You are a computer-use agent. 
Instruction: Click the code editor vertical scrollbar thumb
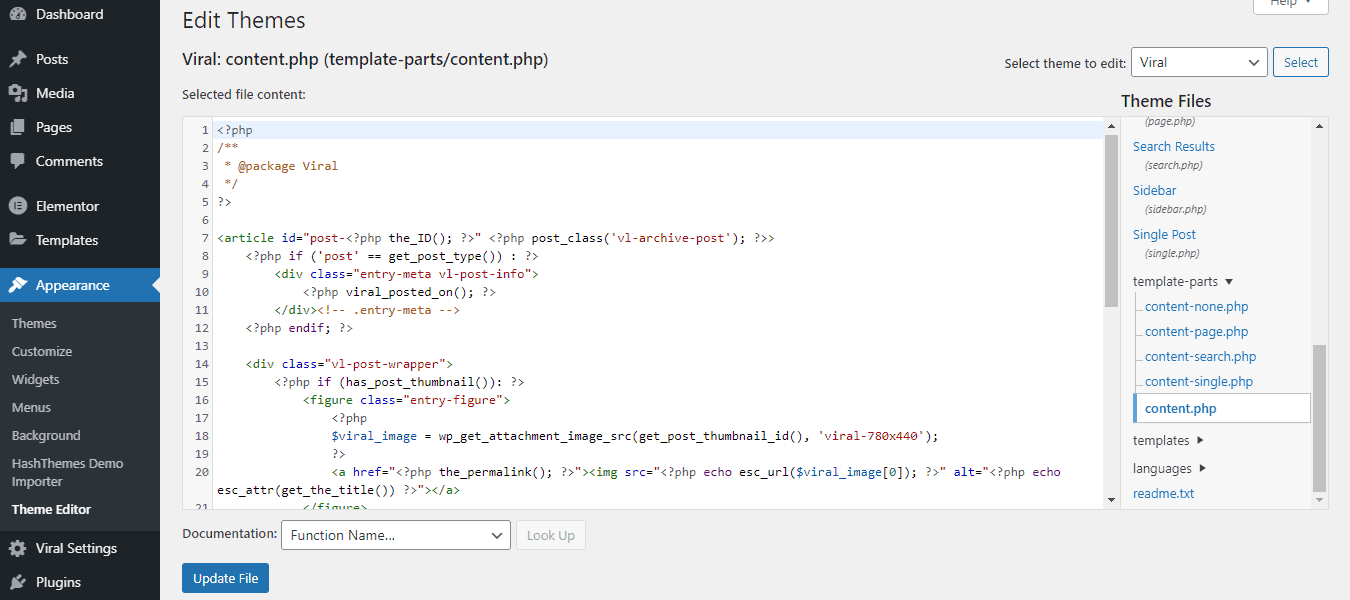(x=1111, y=220)
